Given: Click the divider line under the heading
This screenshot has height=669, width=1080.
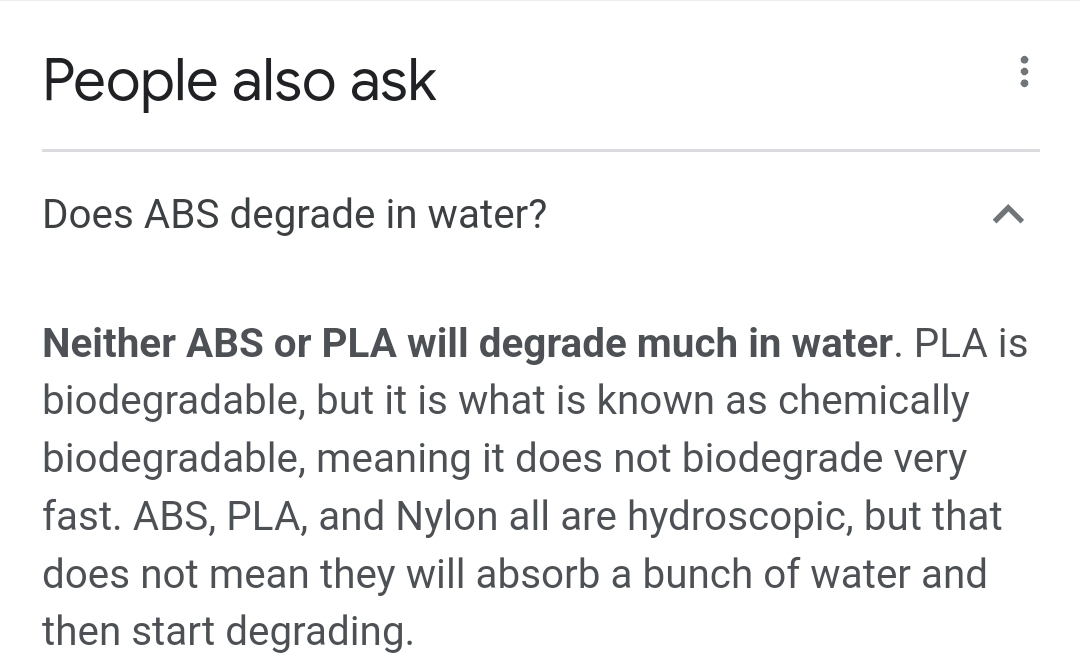Looking at the screenshot, I should pyautogui.click(x=541, y=150).
